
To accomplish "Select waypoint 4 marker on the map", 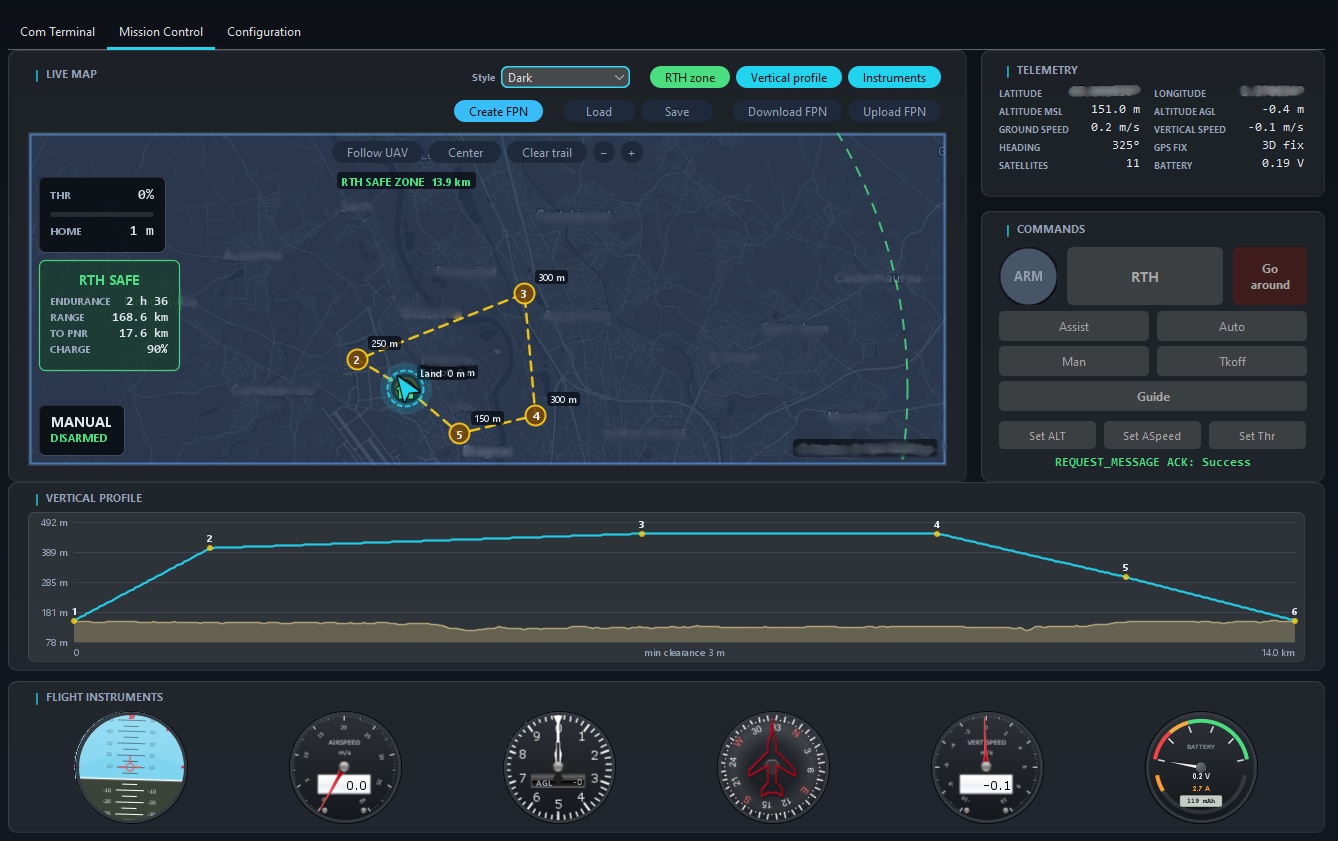I will point(536,415).
